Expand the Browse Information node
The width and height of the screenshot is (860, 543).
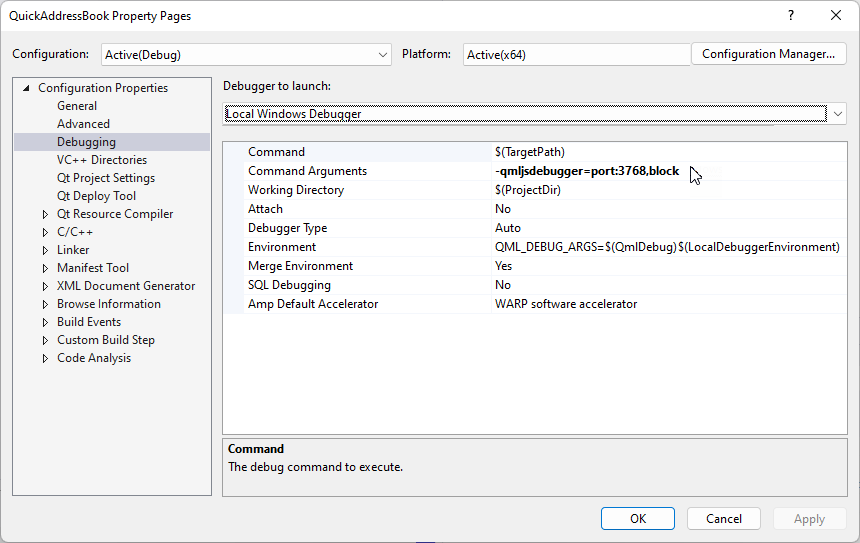[x=46, y=304]
